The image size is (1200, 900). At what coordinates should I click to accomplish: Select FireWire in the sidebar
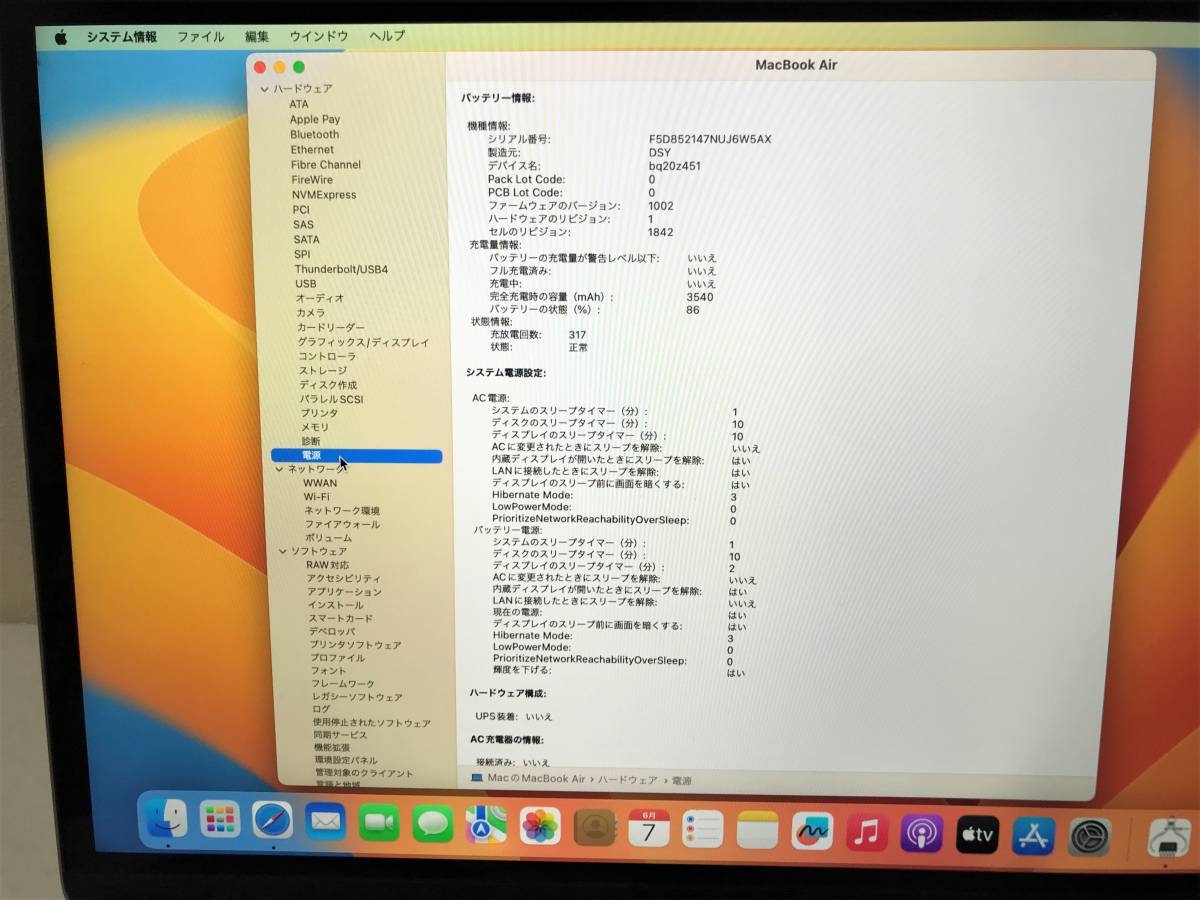coord(312,180)
